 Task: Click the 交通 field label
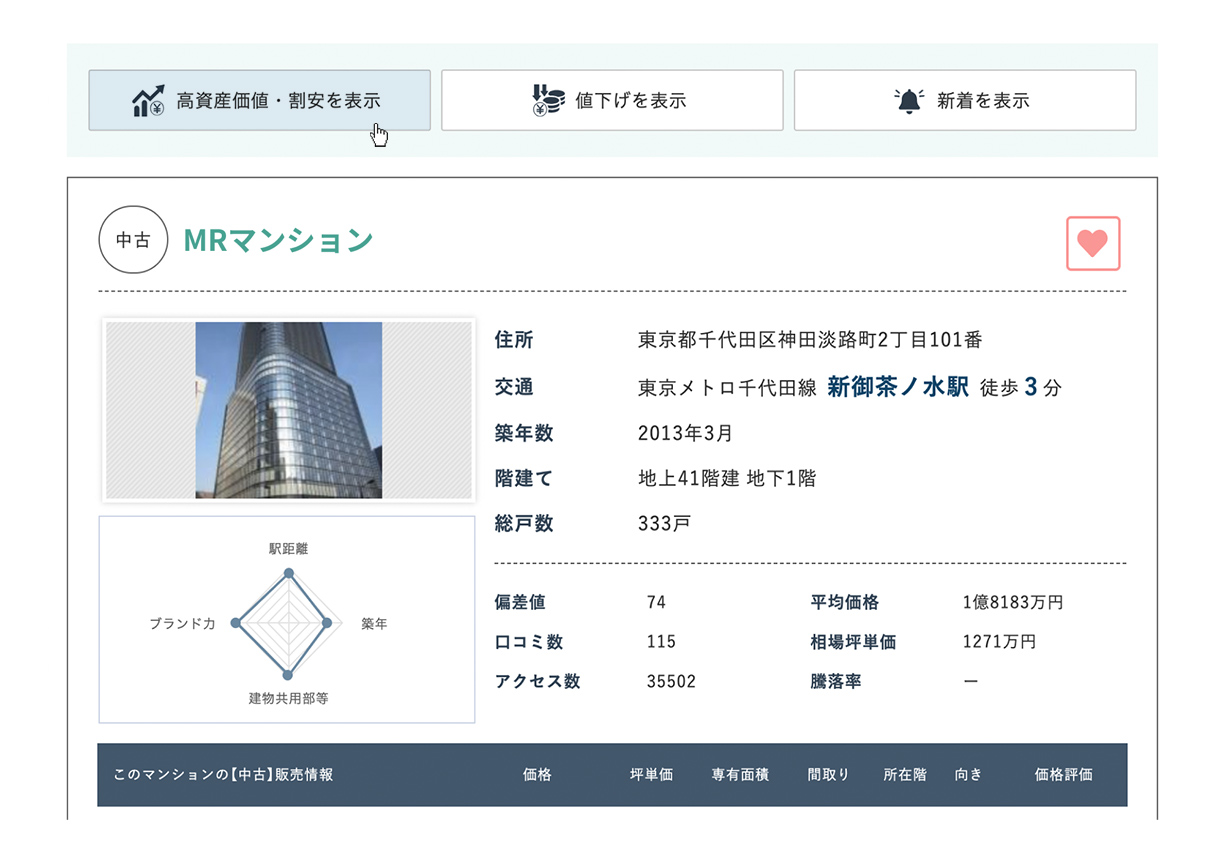[x=514, y=387]
